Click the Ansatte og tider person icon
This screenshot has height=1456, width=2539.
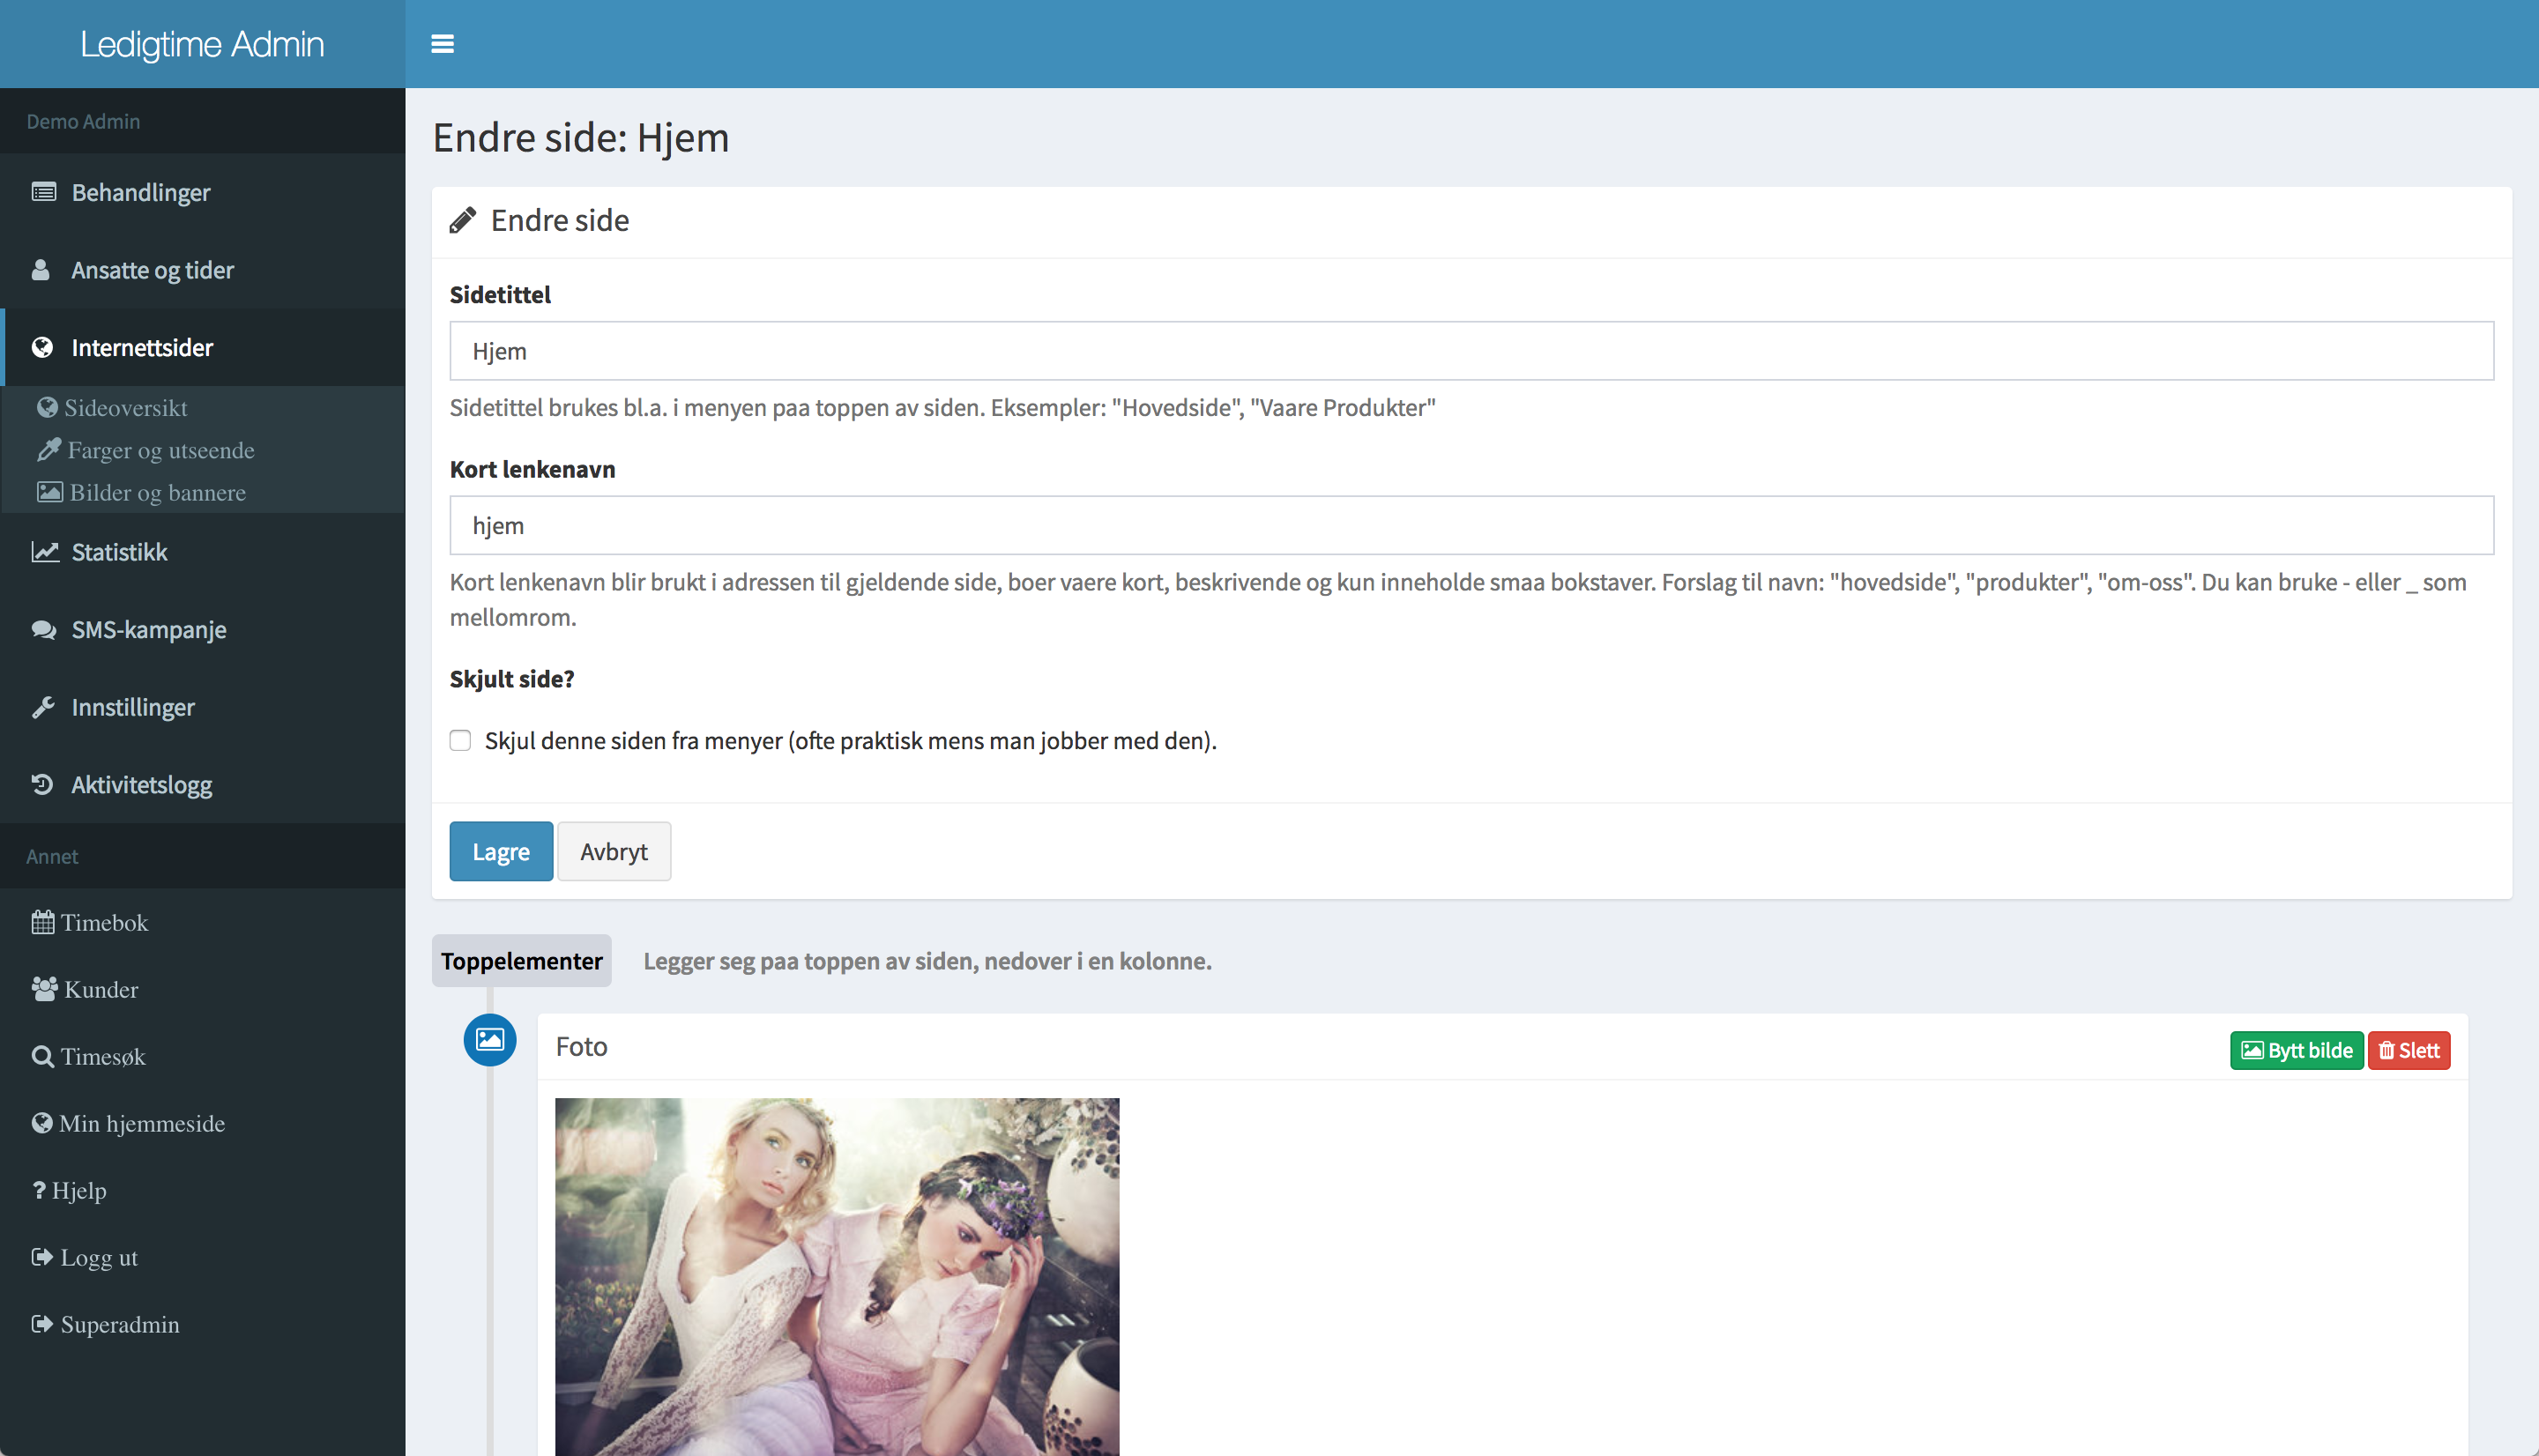(x=41, y=270)
